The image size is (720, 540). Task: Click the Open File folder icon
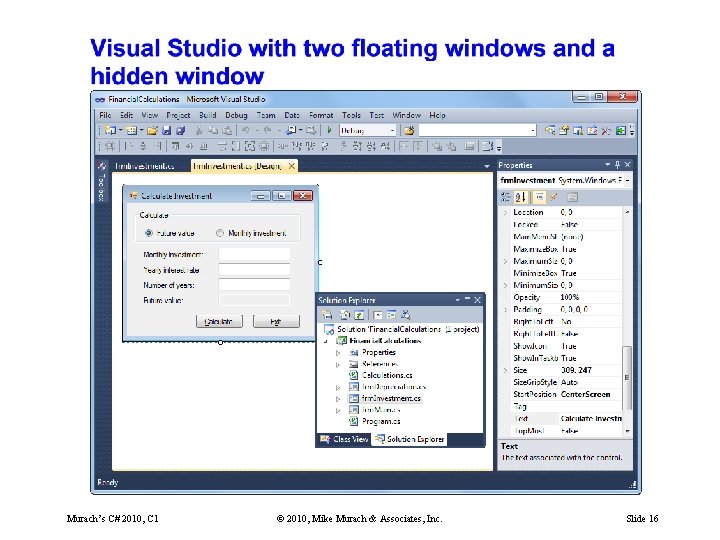153,130
